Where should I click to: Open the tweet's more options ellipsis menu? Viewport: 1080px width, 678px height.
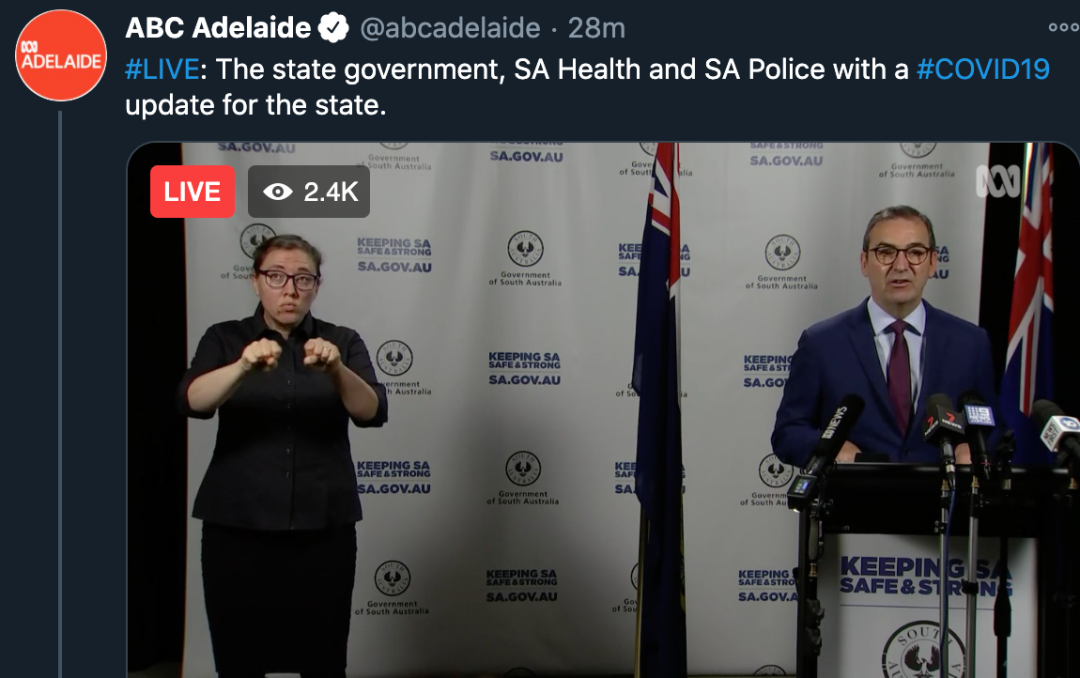pyautogui.click(x=1063, y=28)
